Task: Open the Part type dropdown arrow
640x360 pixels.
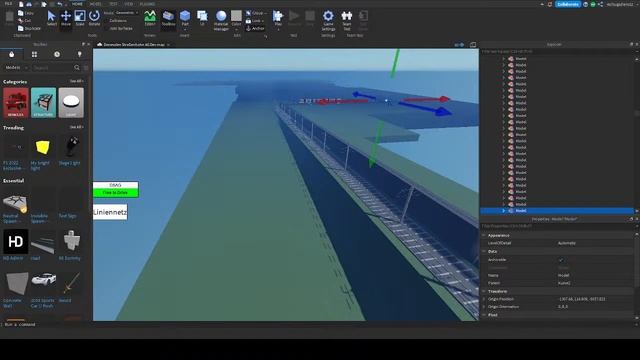Action: (x=185, y=29)
